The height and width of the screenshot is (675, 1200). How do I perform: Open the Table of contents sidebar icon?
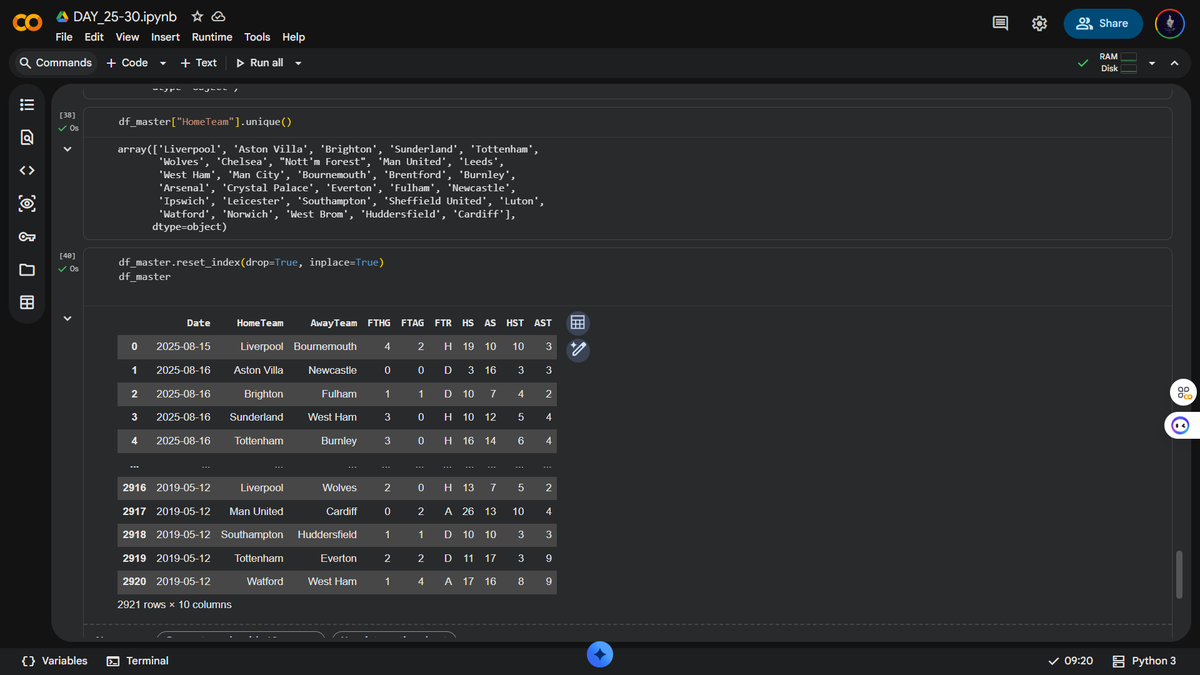point(27,104)
